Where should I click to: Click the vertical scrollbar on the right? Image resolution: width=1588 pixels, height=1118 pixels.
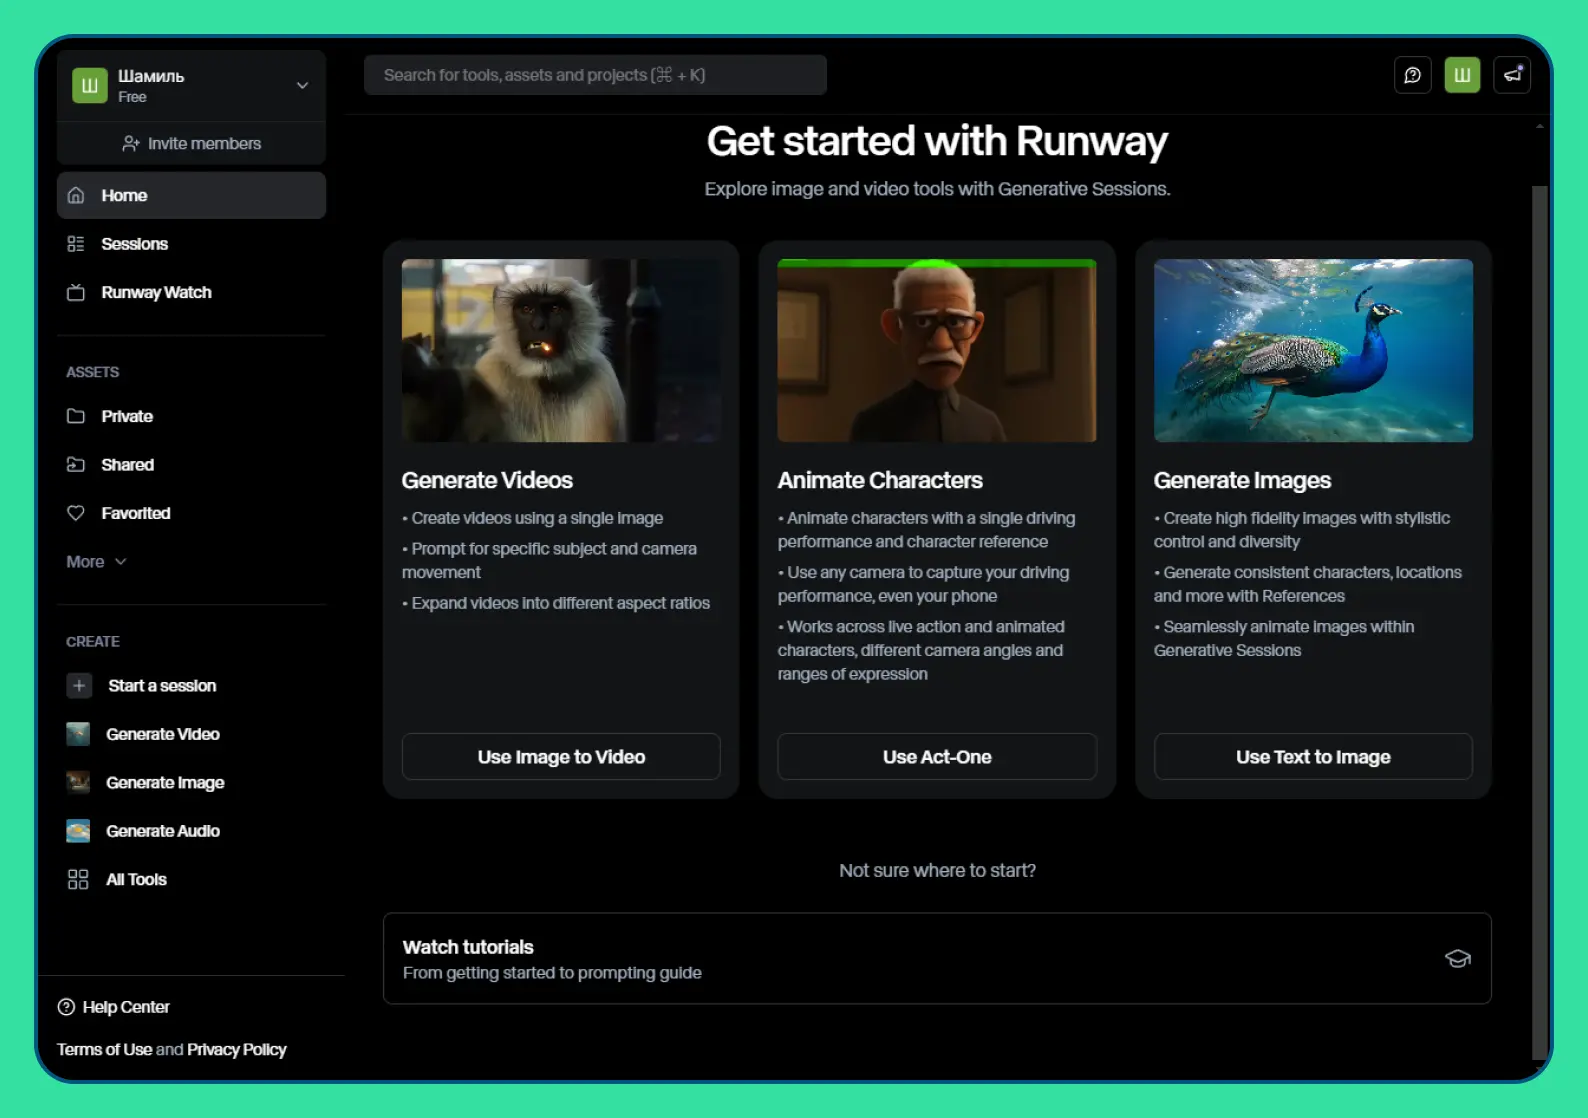click(1539, 600)
